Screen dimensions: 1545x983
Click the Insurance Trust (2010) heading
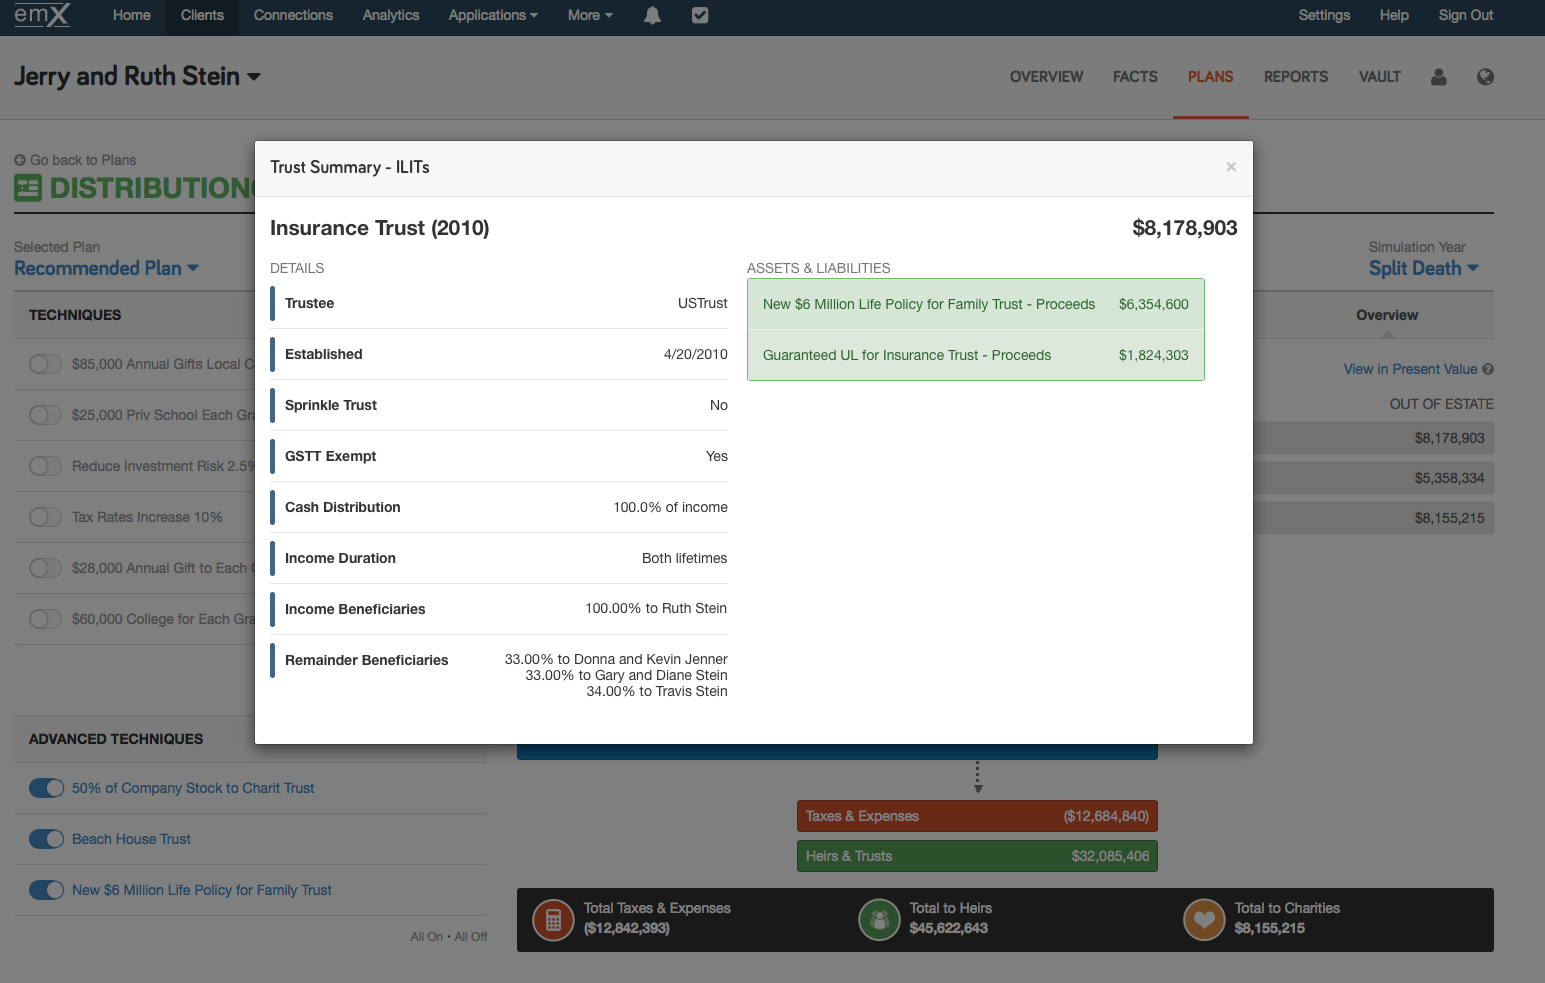[x=380, y=228]
